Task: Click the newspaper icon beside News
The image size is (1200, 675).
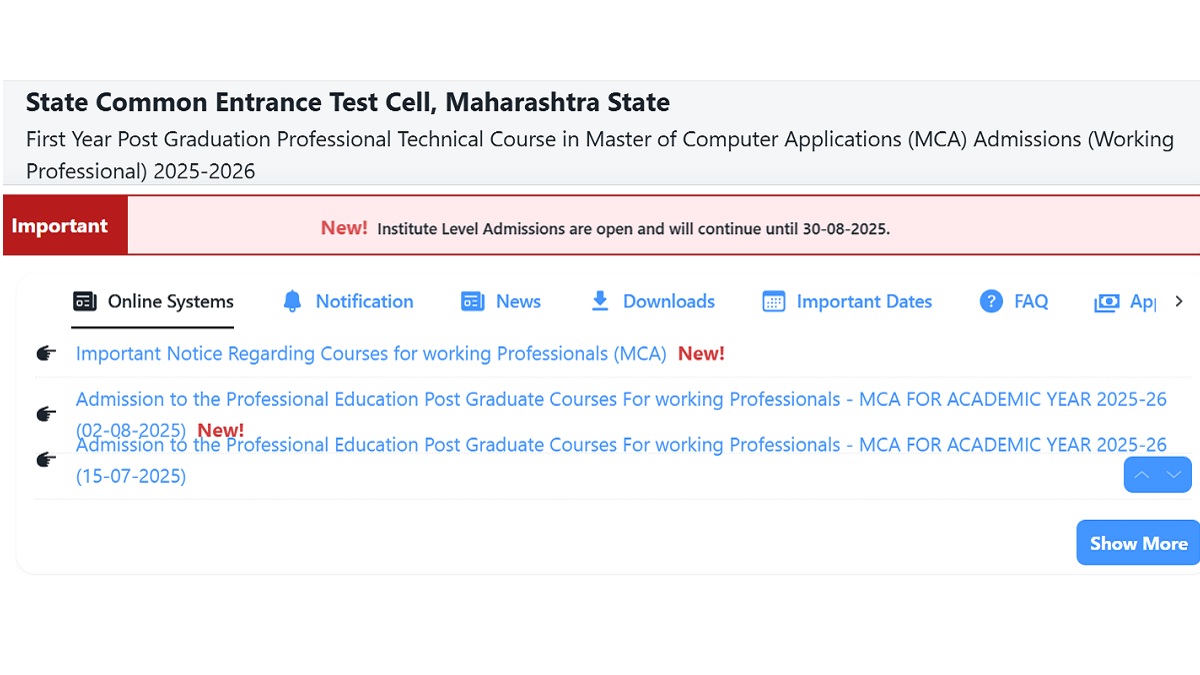Action: [x=472, y=301]
